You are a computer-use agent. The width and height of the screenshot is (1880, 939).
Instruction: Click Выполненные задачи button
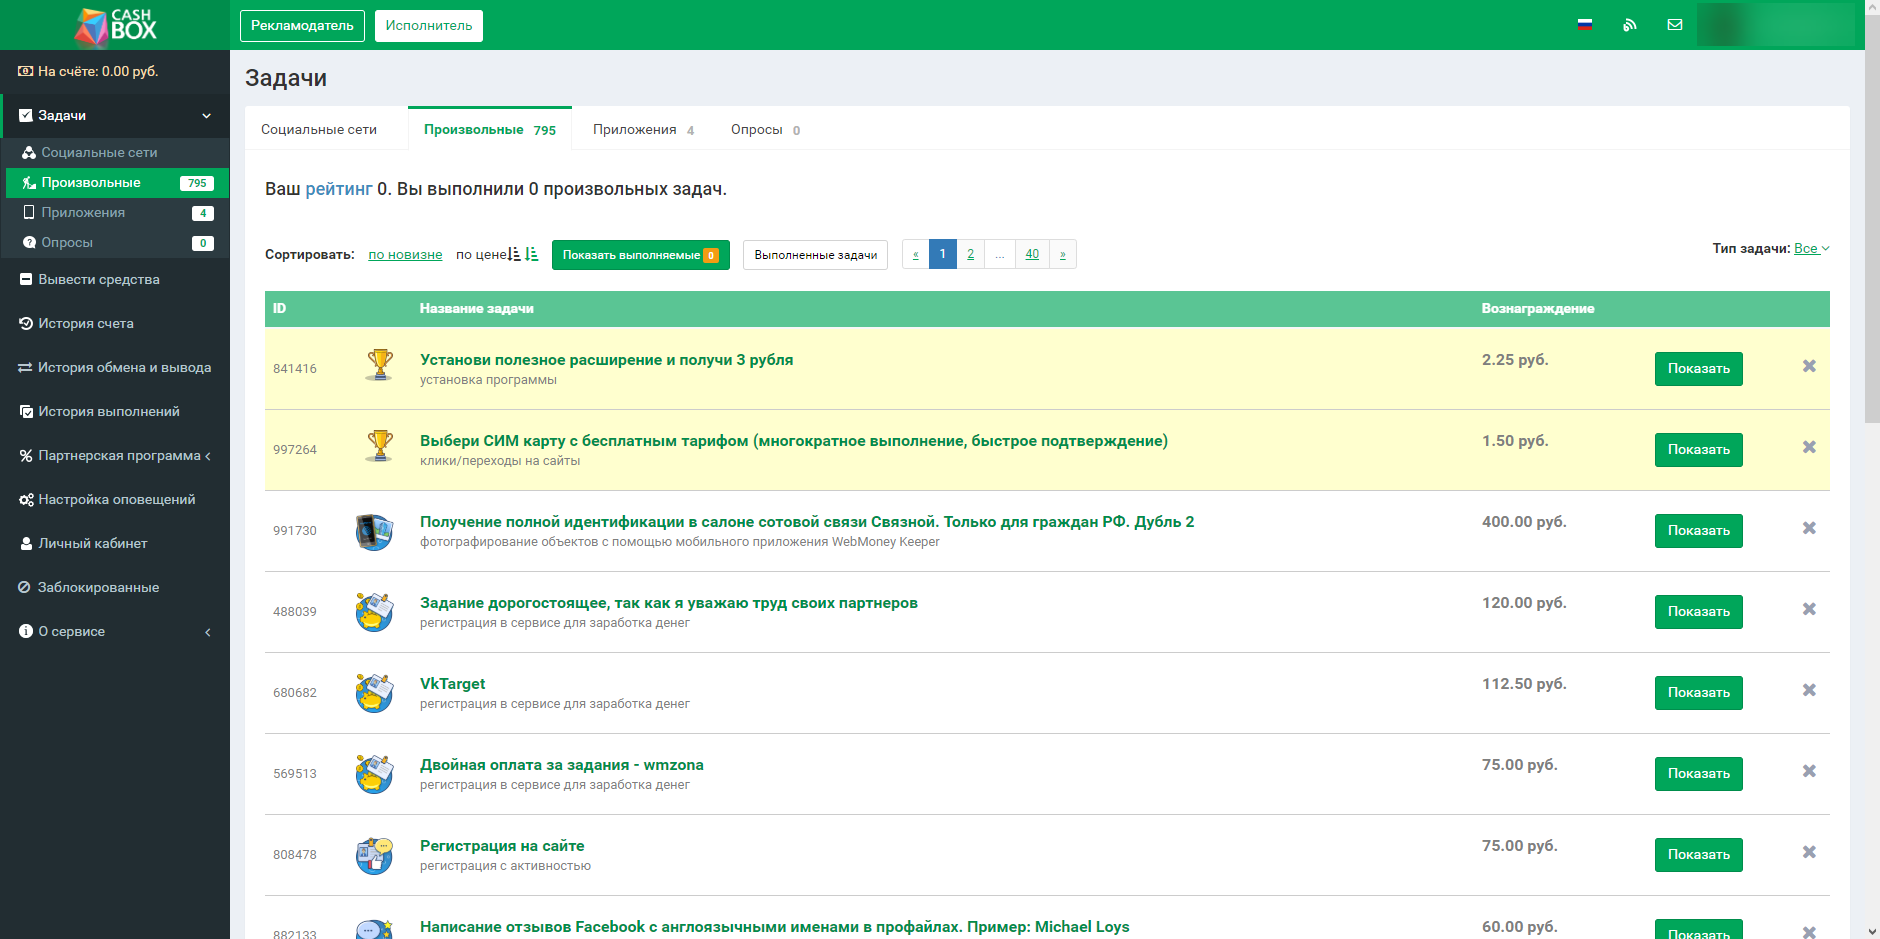coord(815,255)
